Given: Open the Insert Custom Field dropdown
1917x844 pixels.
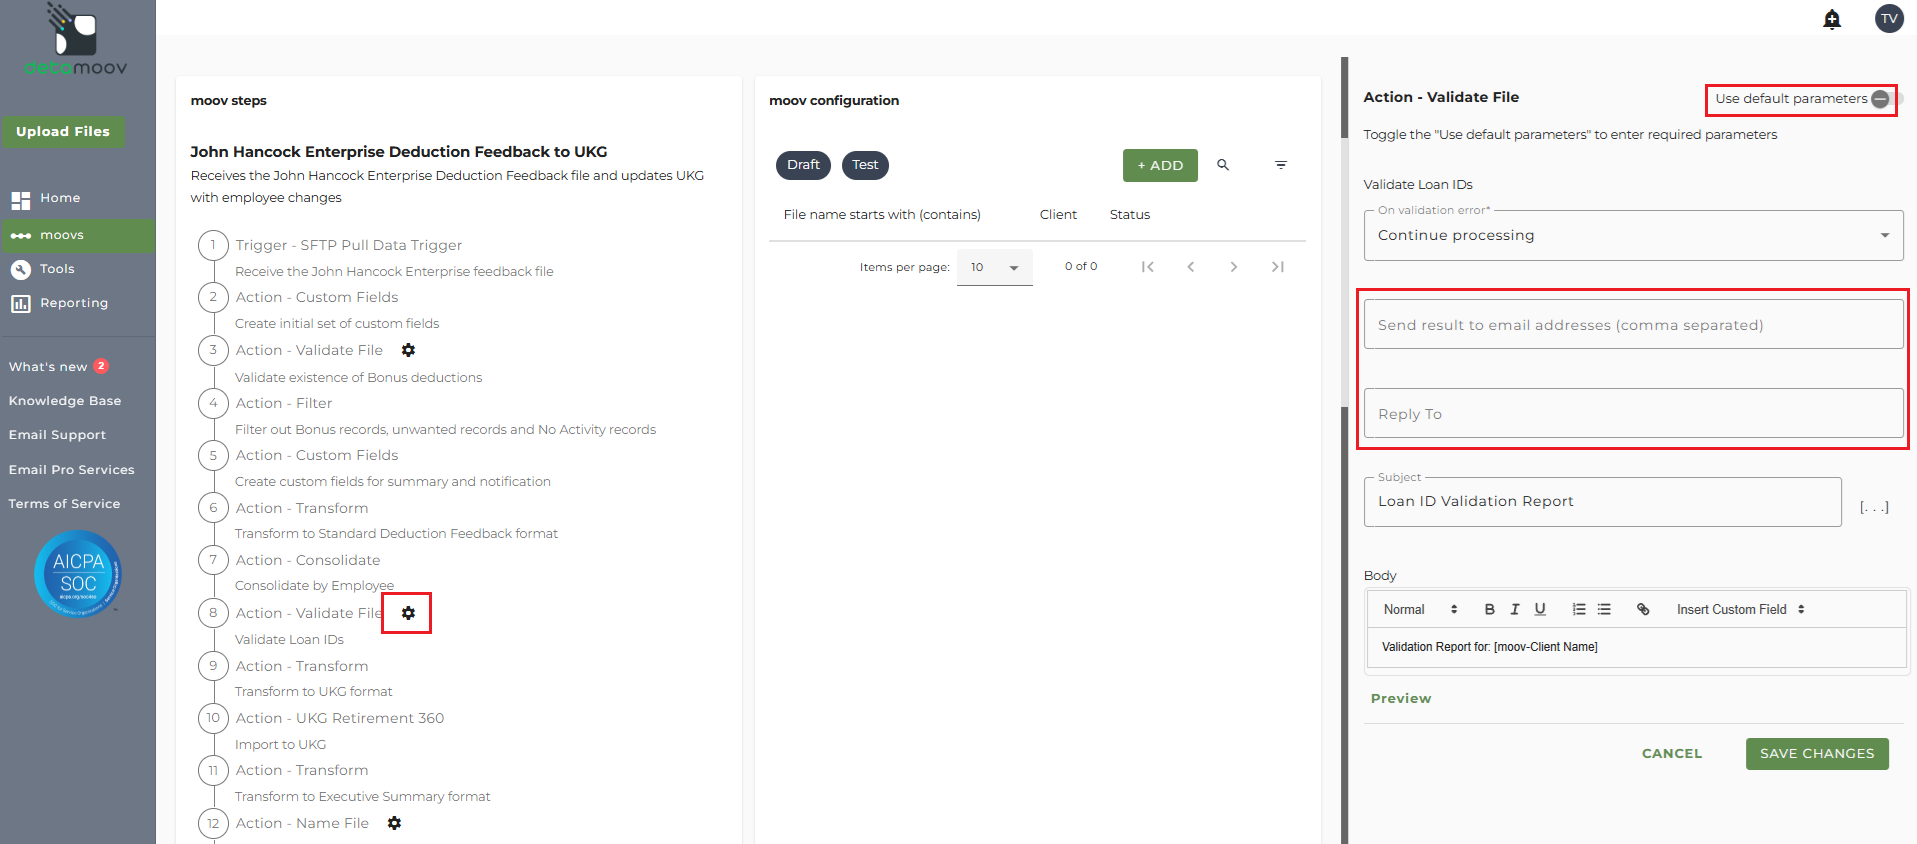Looking at the screenshot, I should 1741,609.
